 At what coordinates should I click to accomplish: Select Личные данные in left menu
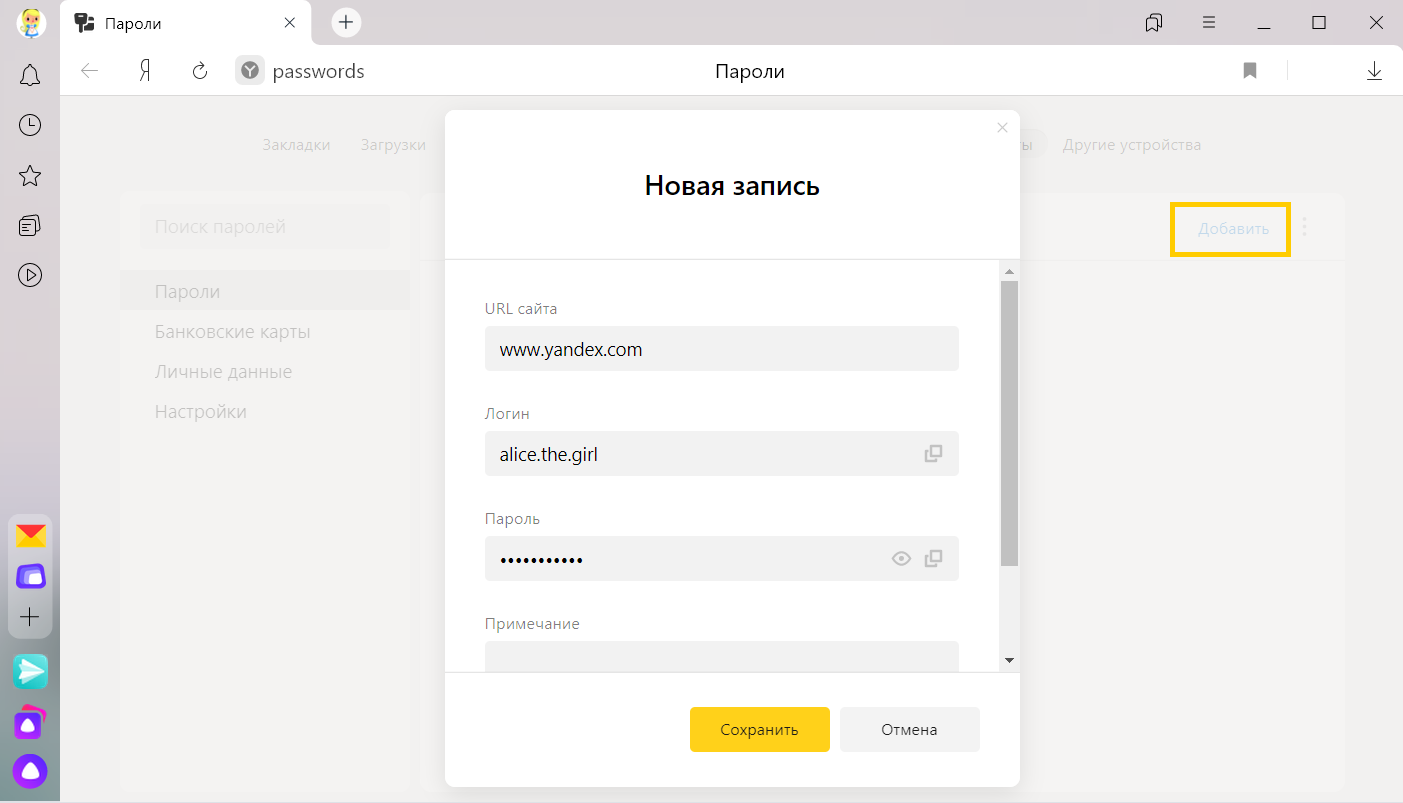pyautogui.click(x=265, y=371)
